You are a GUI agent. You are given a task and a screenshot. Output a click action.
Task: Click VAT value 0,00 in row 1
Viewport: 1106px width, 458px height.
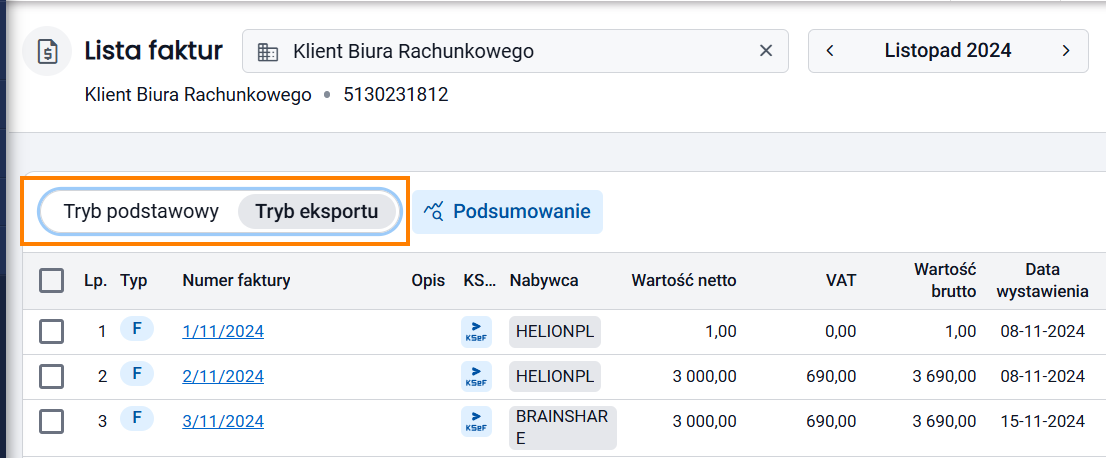click(840, 331)
